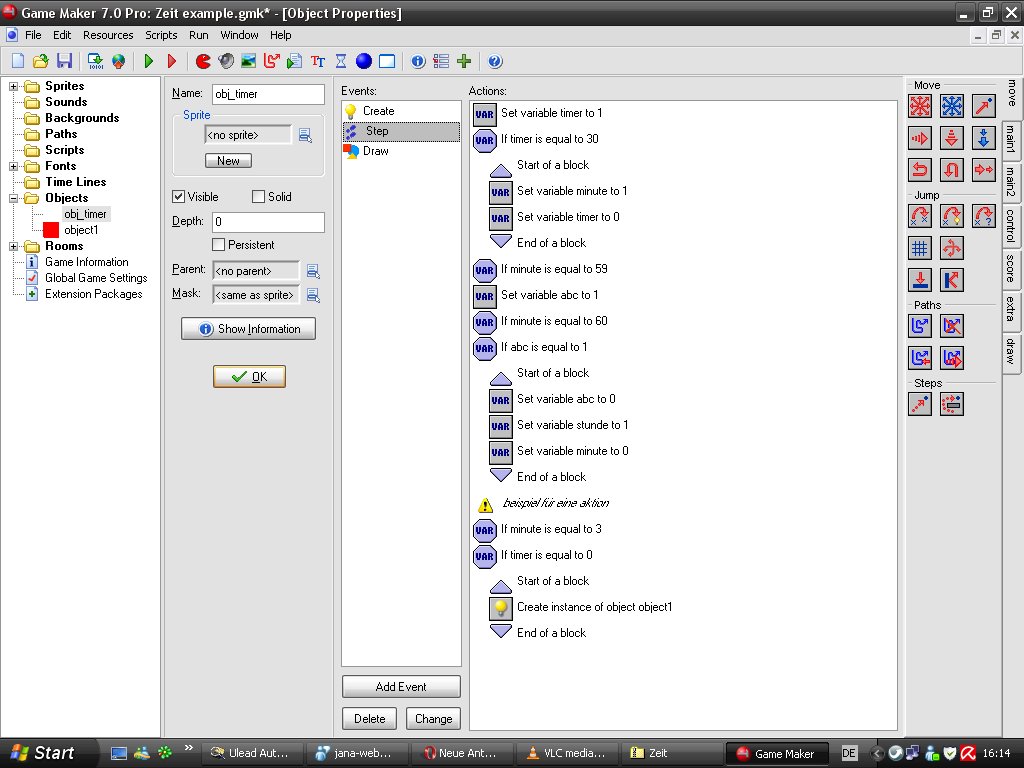1024x768 pixels.
Task: Click the object Name input field
Action: click(x=268, y=94)
